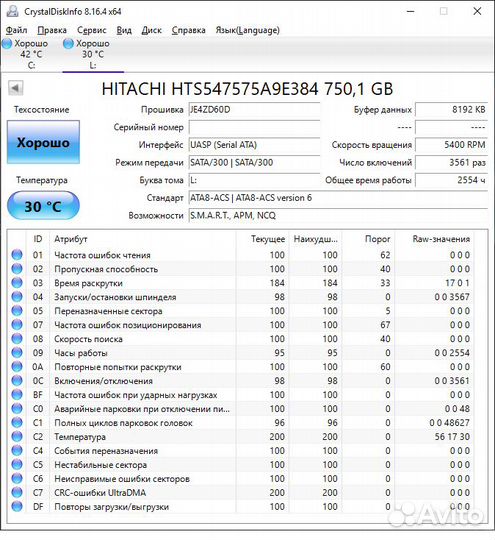Viewport: 495px width, 540px height.
Task: Click the Буква тома field L:
Action: tap(254, 180)
